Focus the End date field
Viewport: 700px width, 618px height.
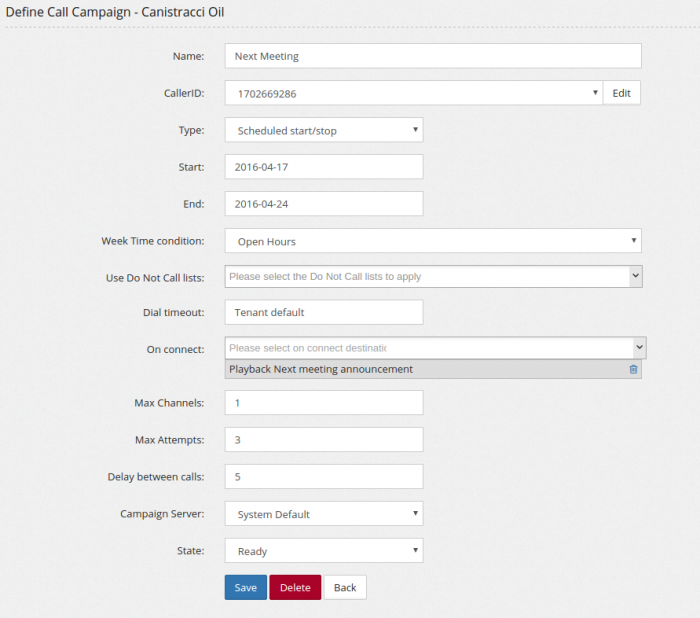point(323,204)
